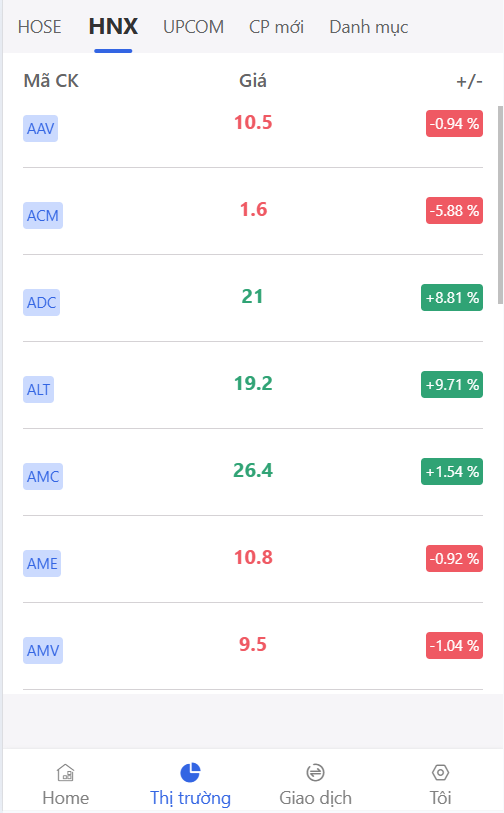
Task: Open Thị trường pie chart icon
Action: click(190, 773)
